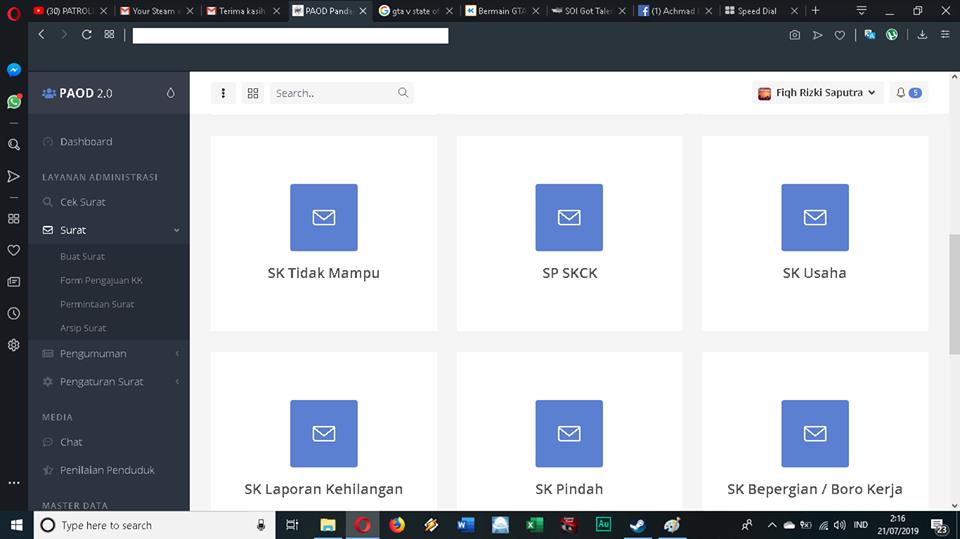
Task: Click Windows Start button
Action: pyautogui.click(x=17, y=525)
